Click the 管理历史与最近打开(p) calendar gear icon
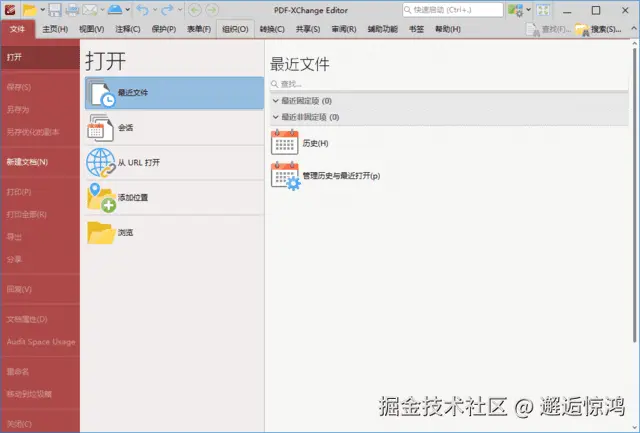 pyautogui.click(x=286, y=175)
